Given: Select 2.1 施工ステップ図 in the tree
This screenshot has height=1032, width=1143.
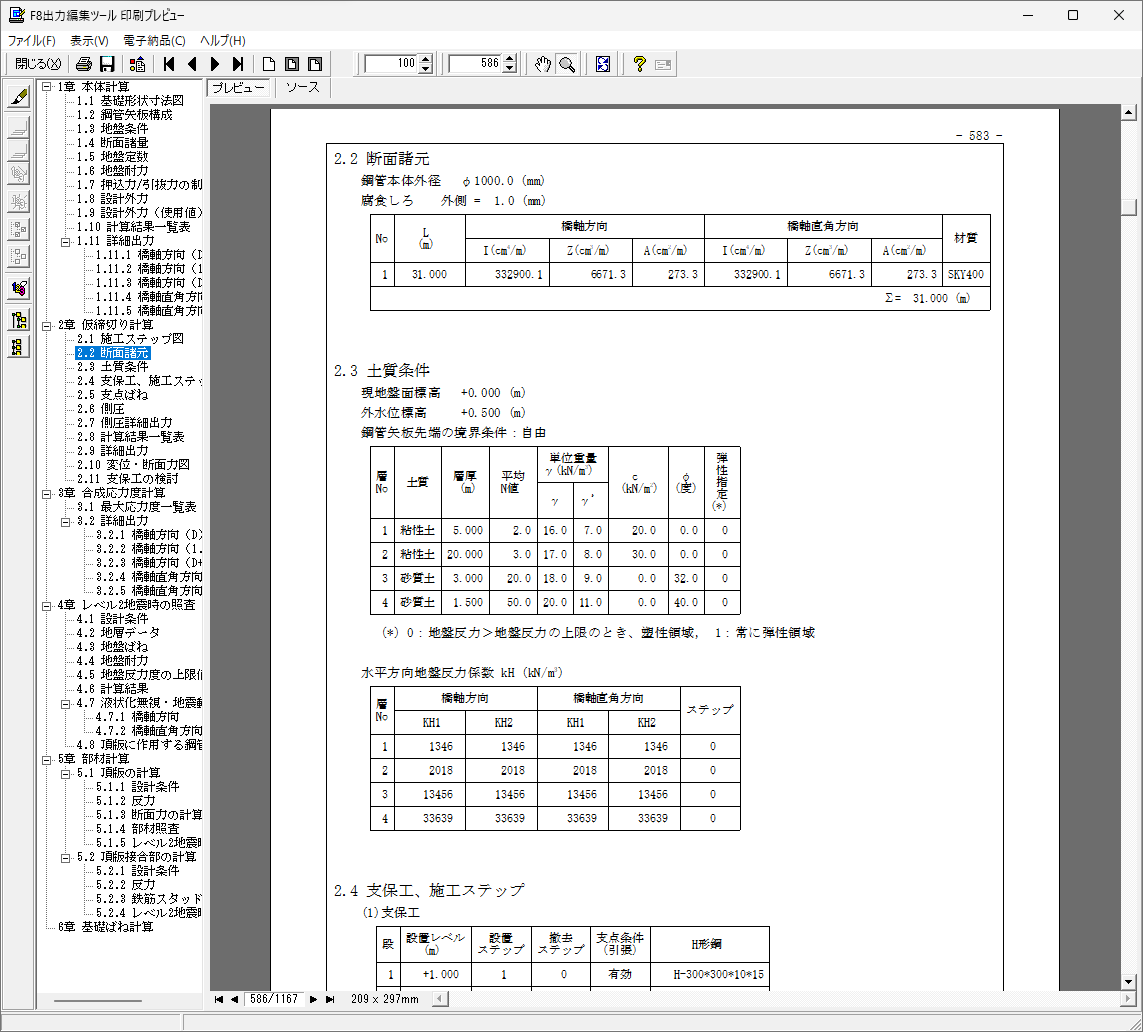Looking at the screenshot, I should click(130, 339).
